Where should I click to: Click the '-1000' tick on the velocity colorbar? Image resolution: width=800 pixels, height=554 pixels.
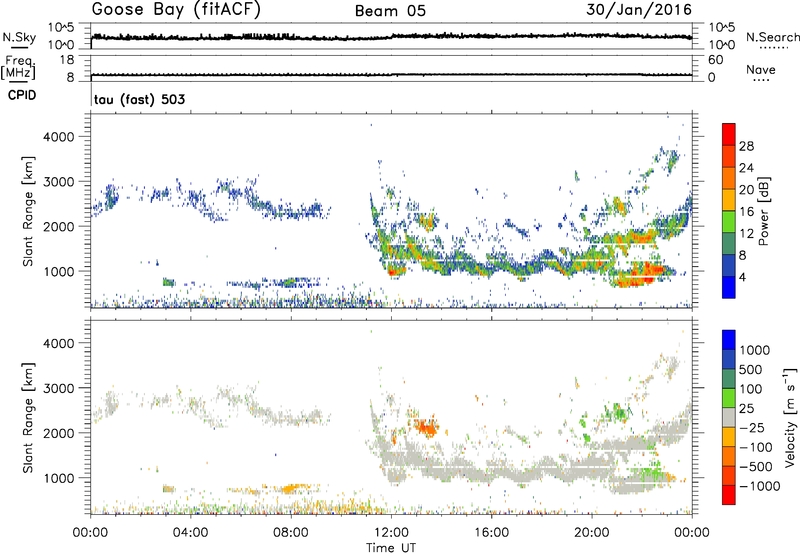759,486
